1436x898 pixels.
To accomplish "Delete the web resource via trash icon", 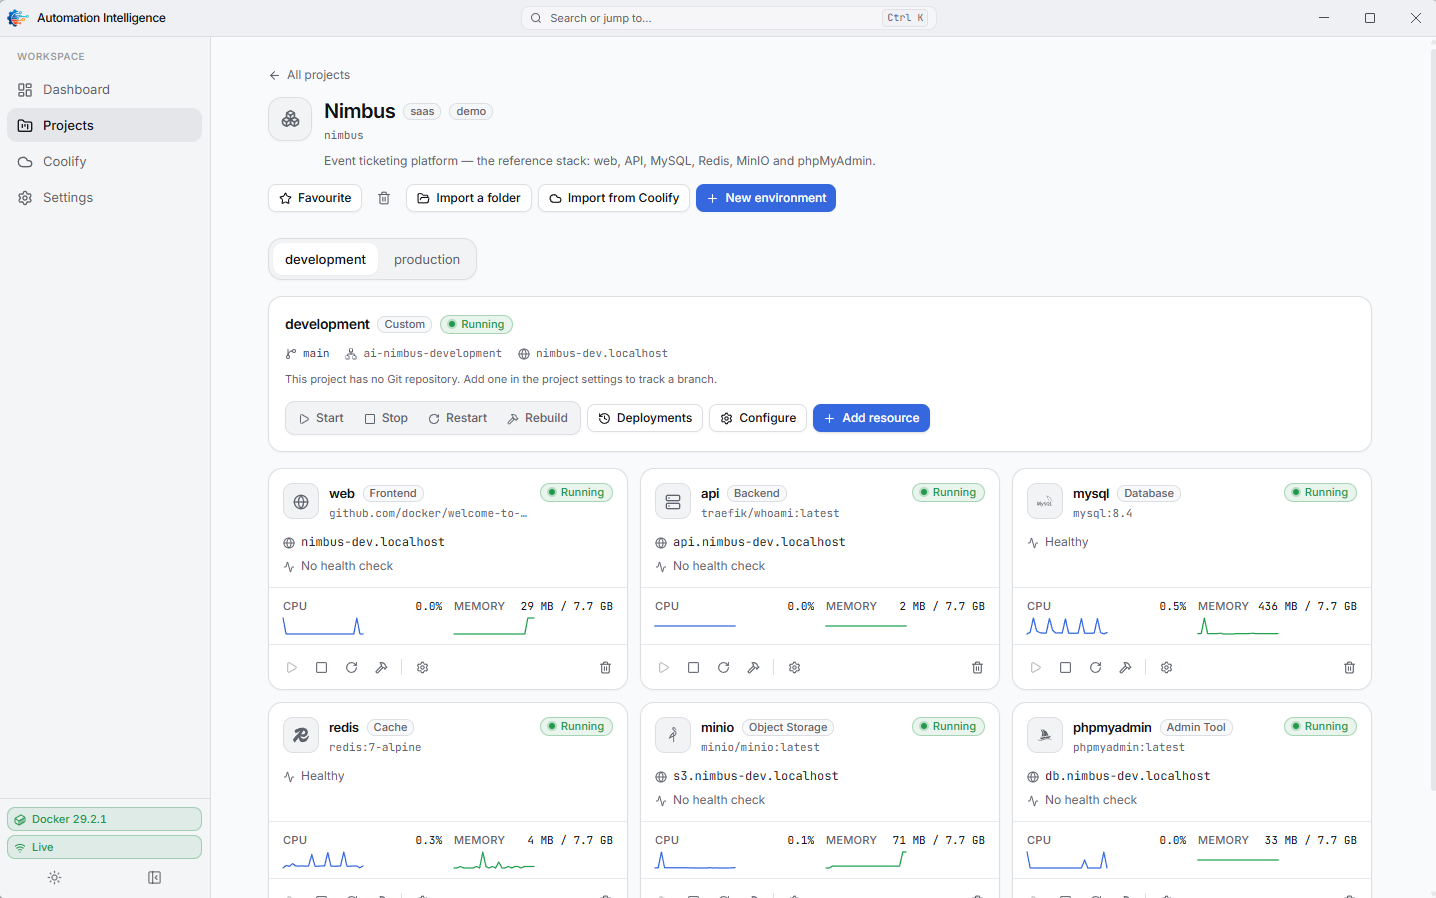I will point(606,667).
